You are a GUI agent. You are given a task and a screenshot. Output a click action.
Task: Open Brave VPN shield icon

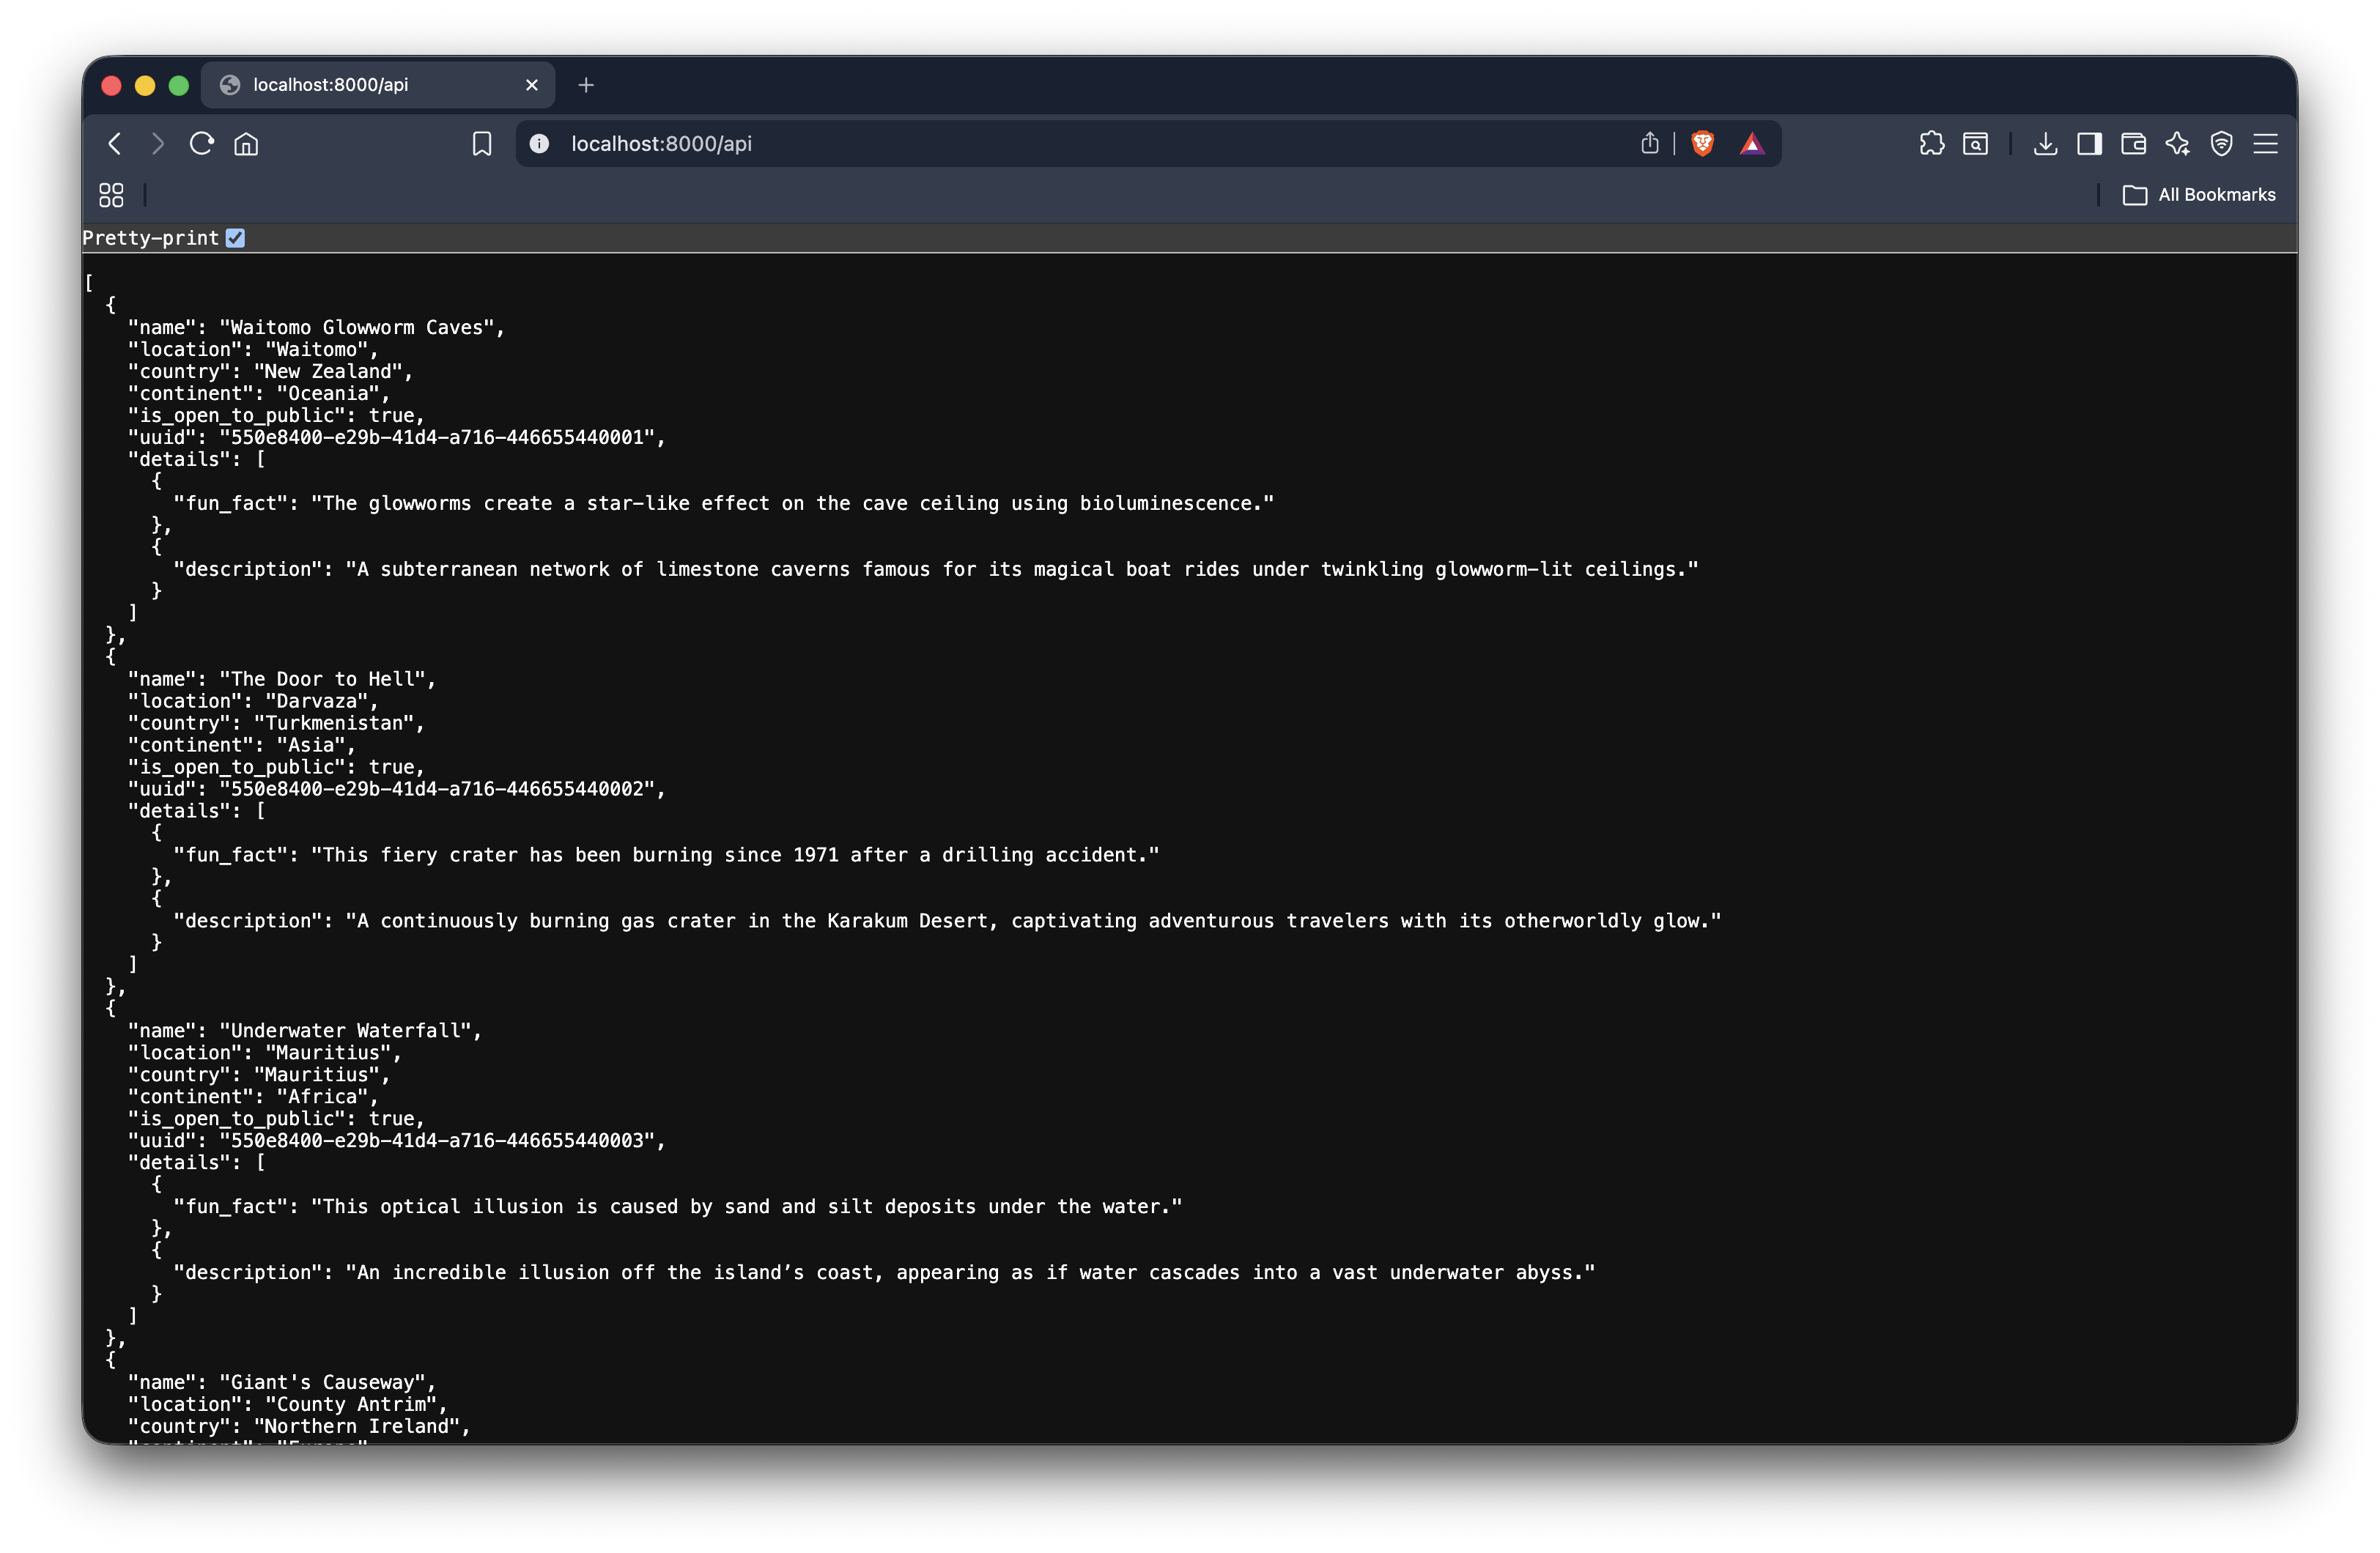[x=2221, y=144]
